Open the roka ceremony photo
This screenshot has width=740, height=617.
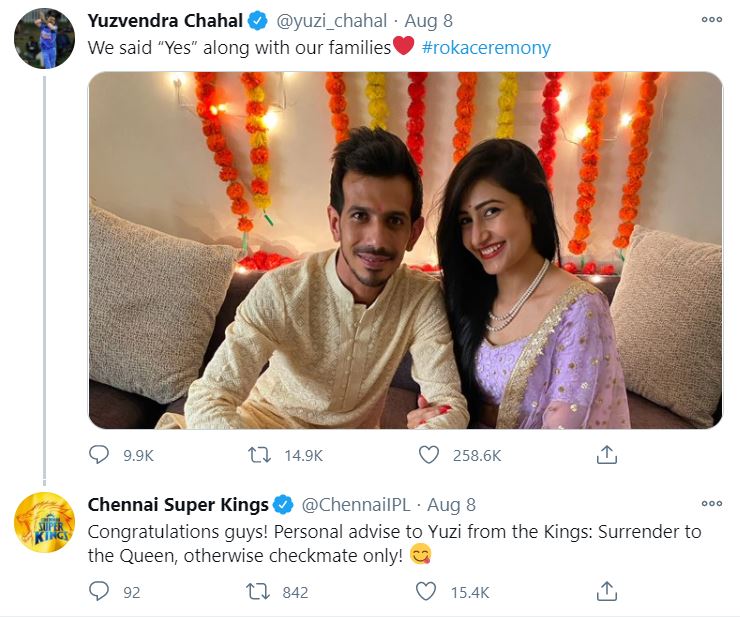click(x=405, y=250)
